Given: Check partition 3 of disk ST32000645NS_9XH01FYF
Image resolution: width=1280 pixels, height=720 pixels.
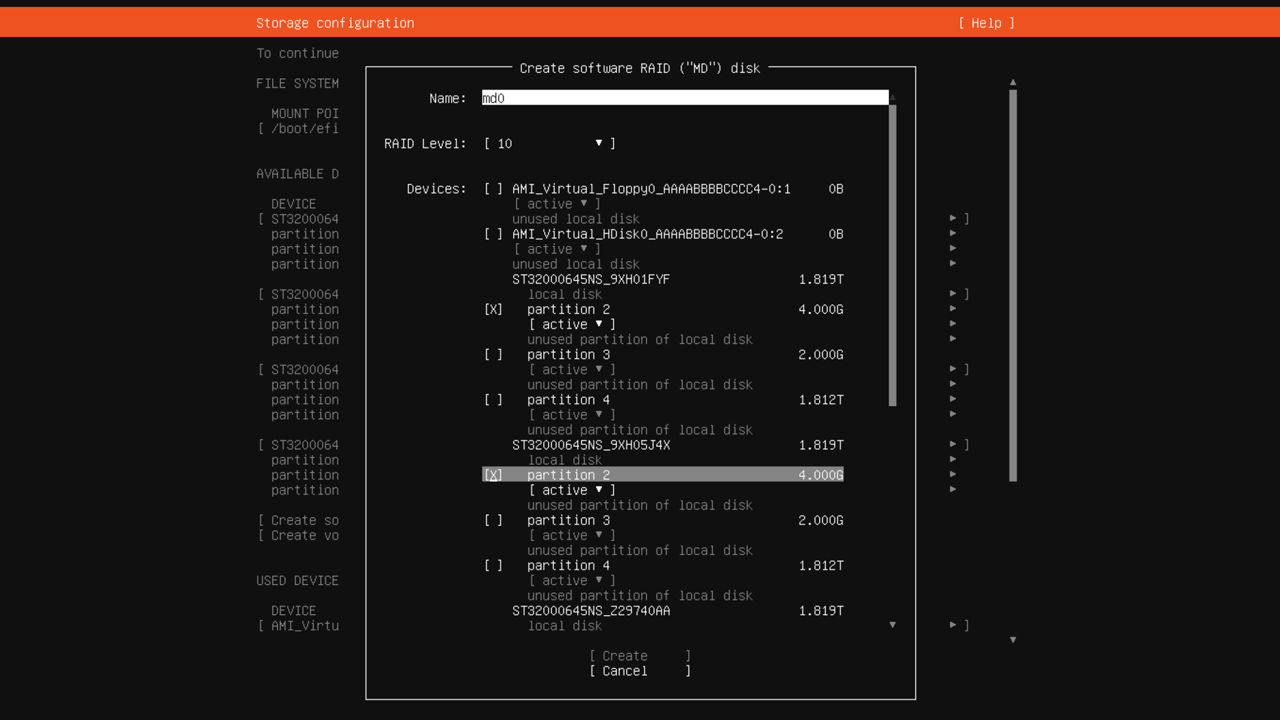Looking at the screenshot, I should (493, 355).
